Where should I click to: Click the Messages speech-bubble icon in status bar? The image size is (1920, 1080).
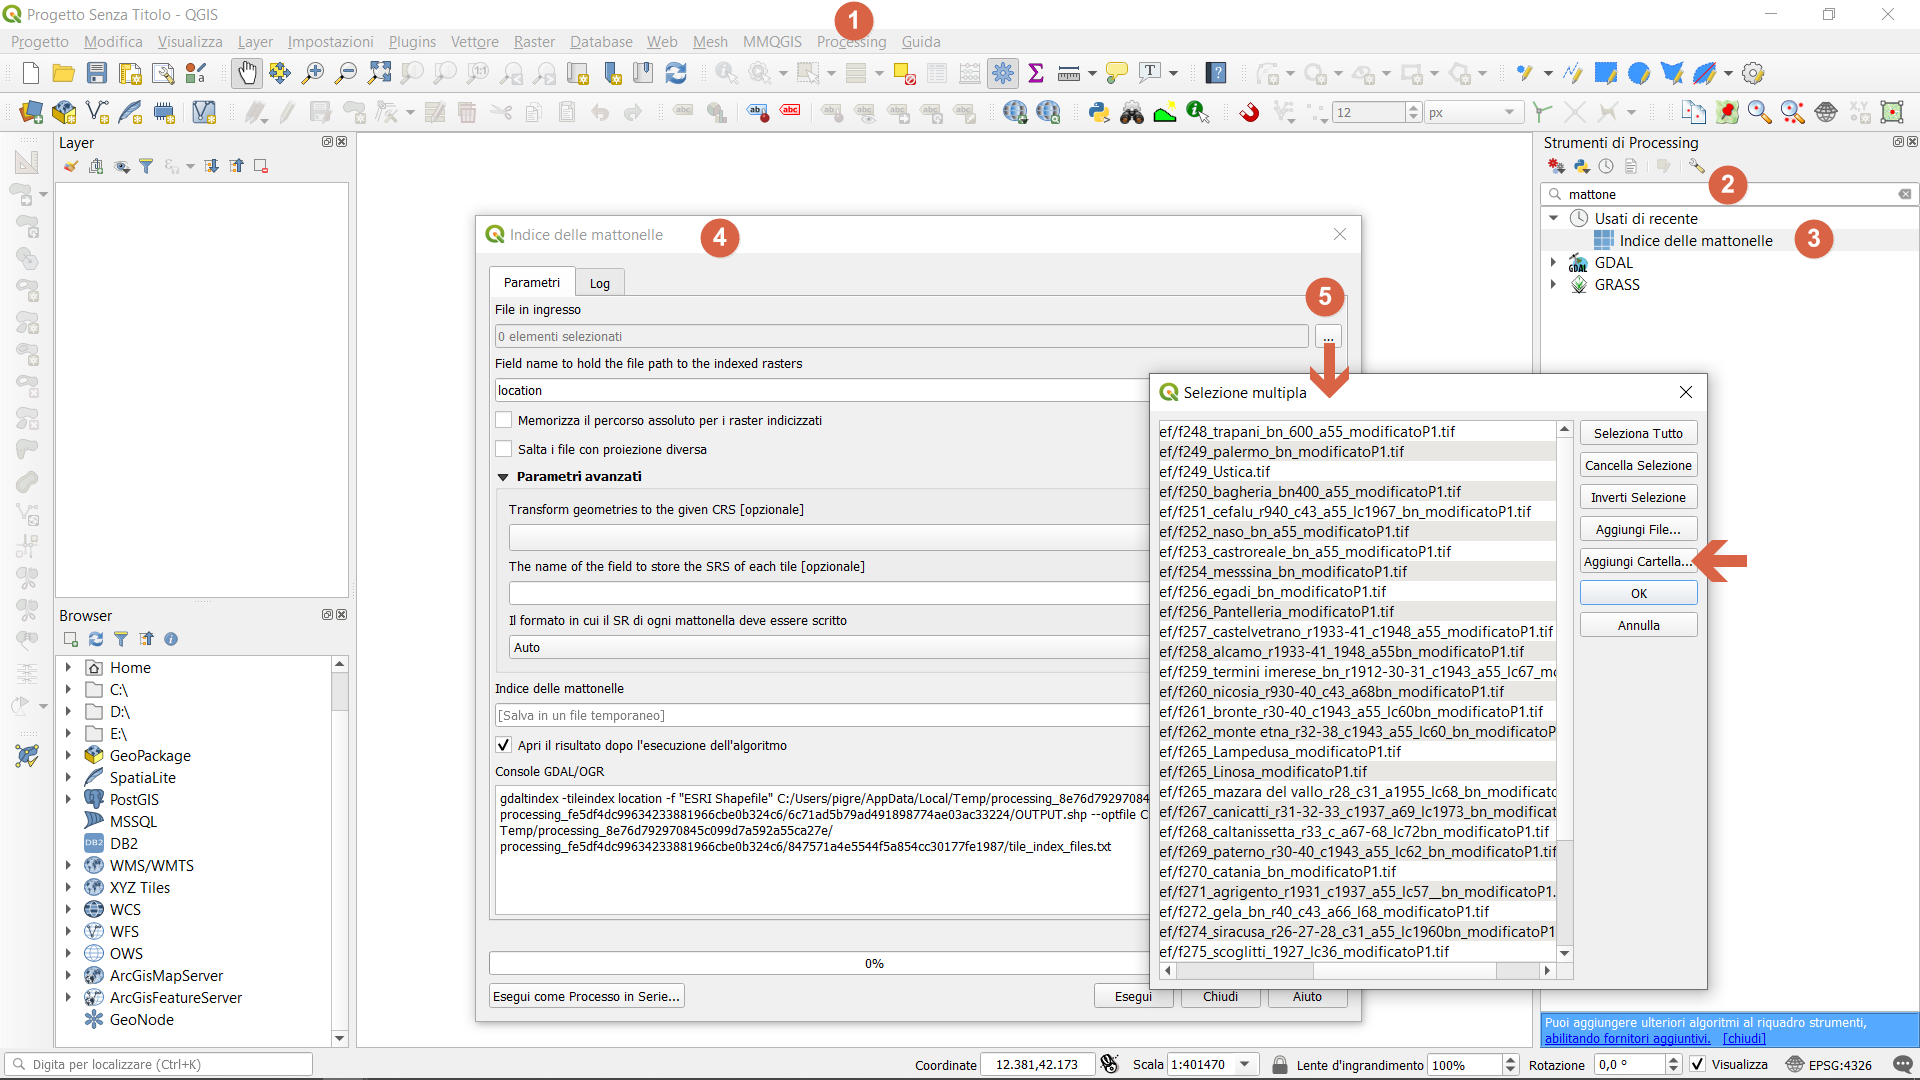pos(1902,1064)
